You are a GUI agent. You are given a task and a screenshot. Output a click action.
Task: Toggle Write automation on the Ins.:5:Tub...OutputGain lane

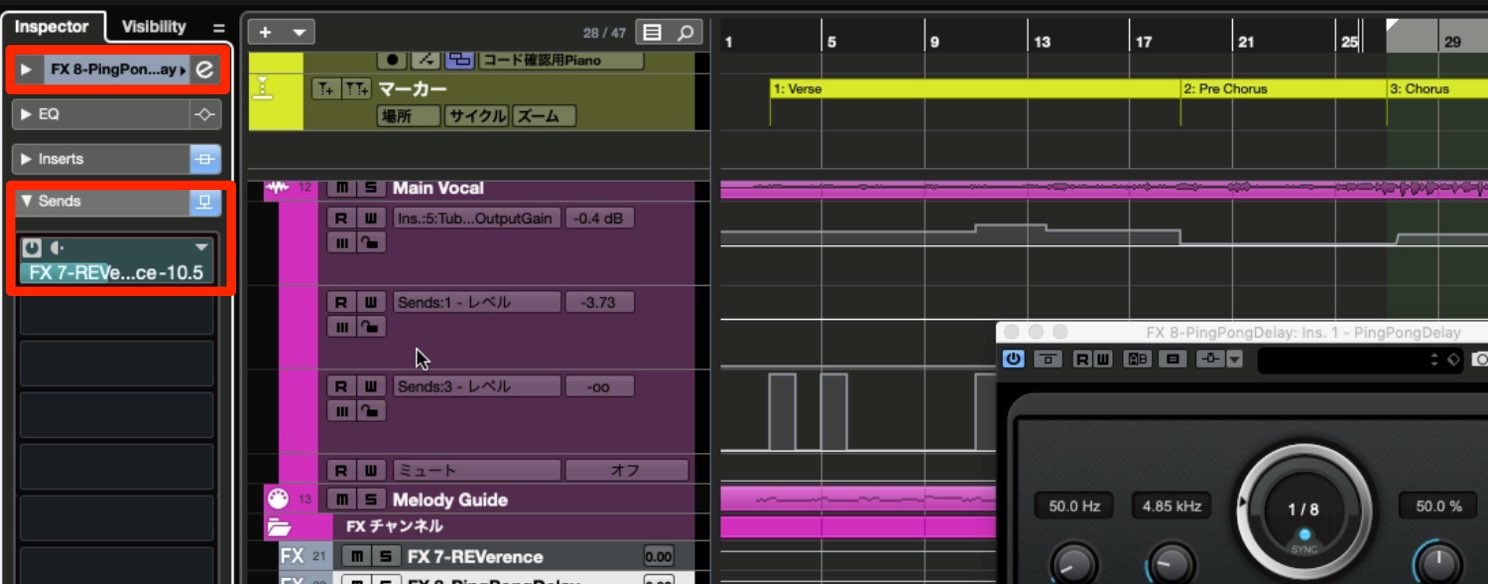tap(370, 218)
